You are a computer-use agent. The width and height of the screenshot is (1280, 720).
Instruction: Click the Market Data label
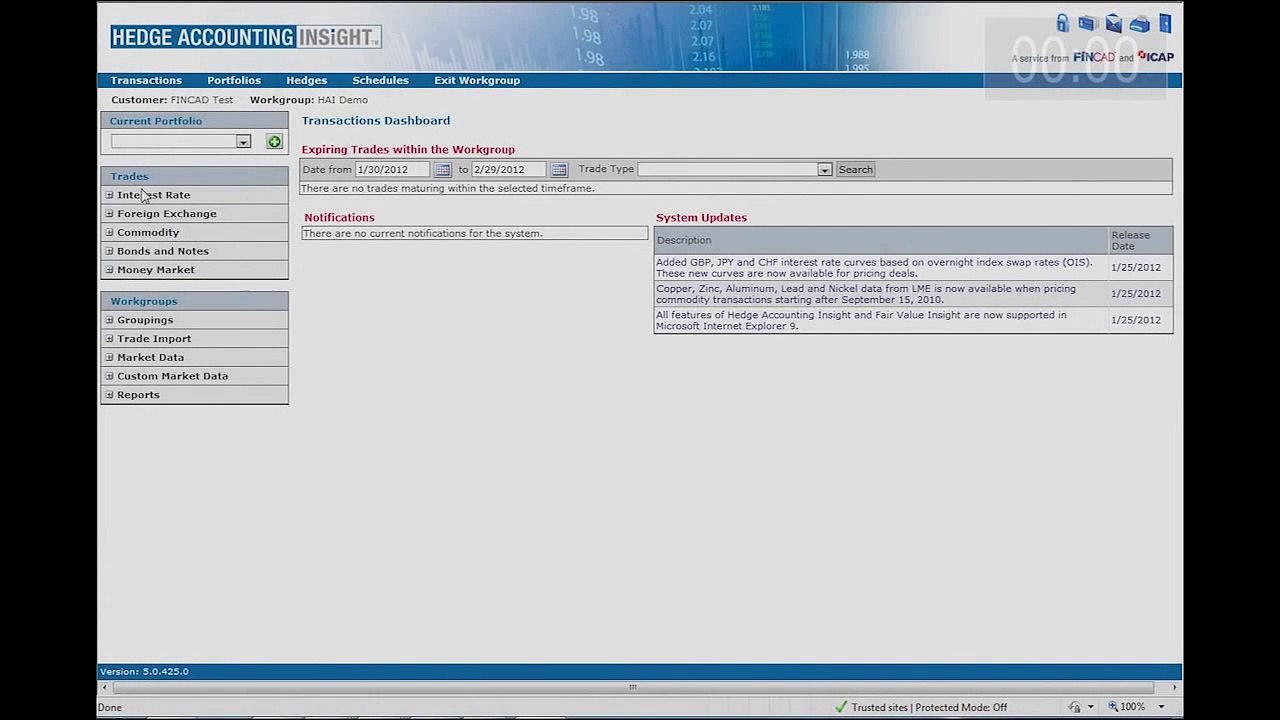pyautogui.click(x=150, y=357)
